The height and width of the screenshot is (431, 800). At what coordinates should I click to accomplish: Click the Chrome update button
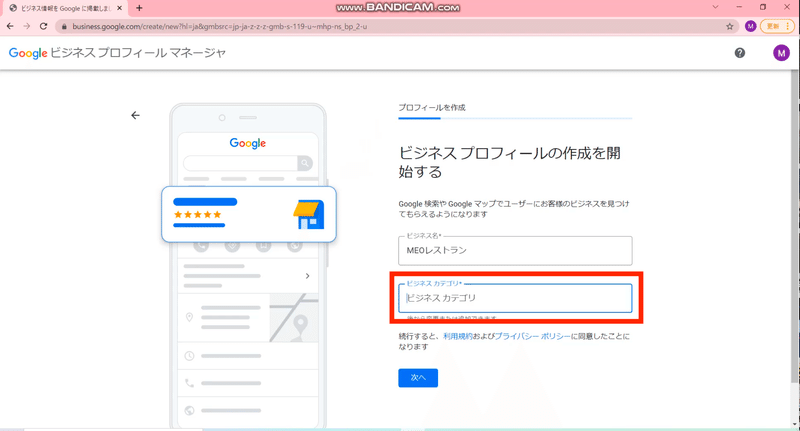[777, 26]
